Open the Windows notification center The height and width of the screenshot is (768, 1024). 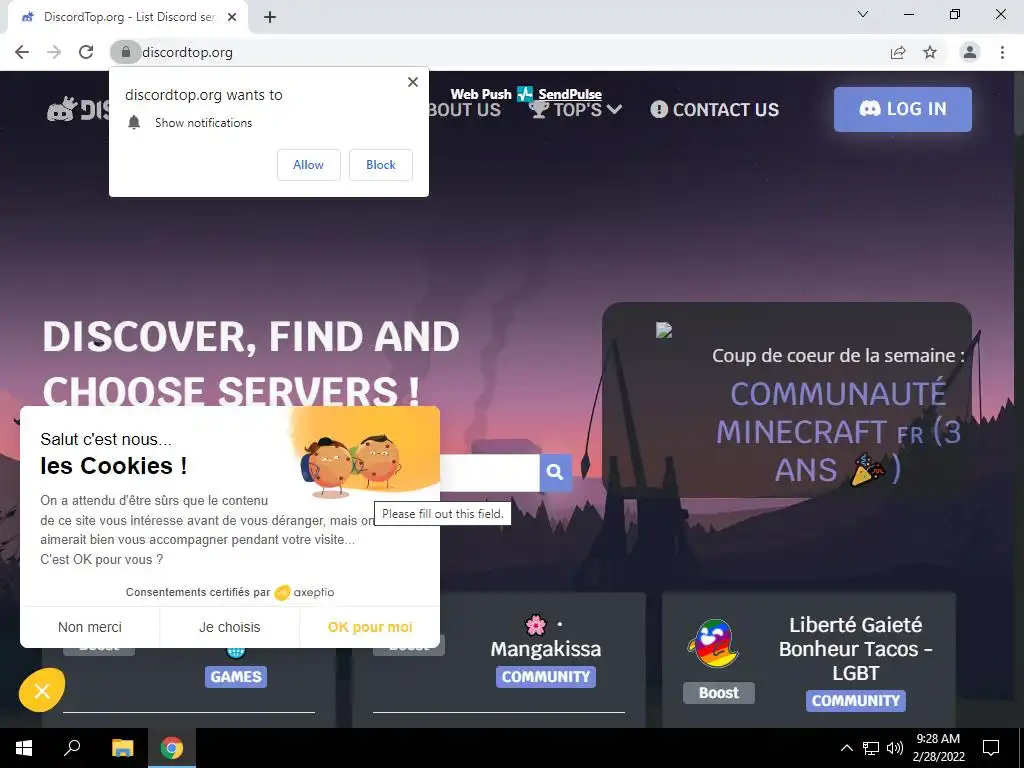coord(991,748)
